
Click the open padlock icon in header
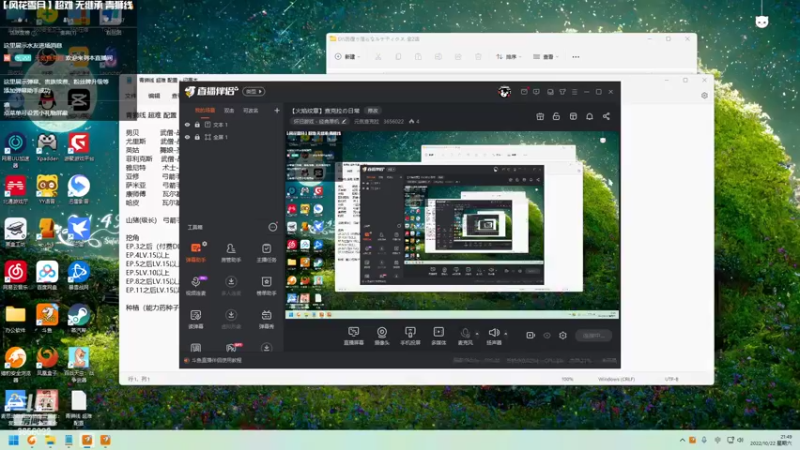click(x=556, y=116)
